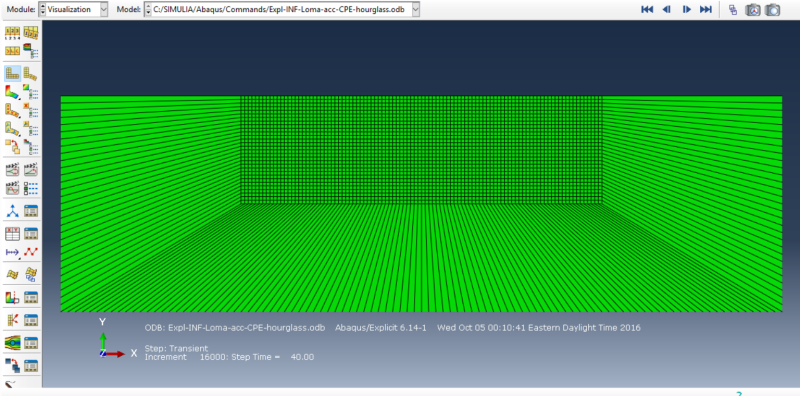Open the ODB Display Options tool
This screenshot has width=800, height=396.
coord(12,51)
